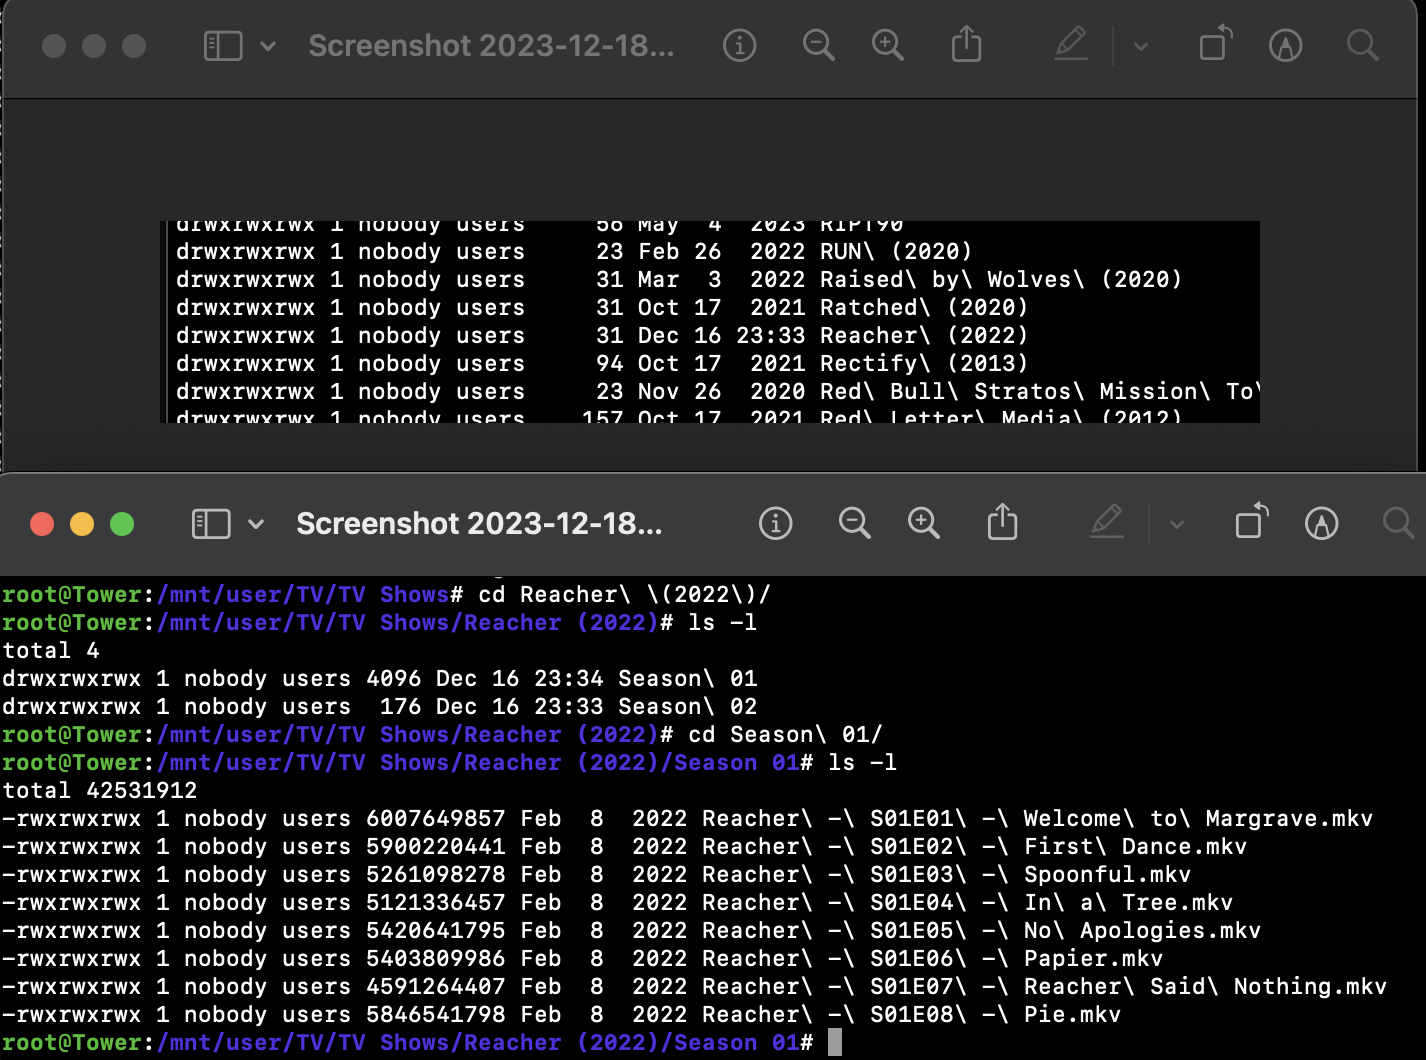The image size is (1426, 1060).
Task: Click the Share button in background window
Action: click(x=966, y=46)
